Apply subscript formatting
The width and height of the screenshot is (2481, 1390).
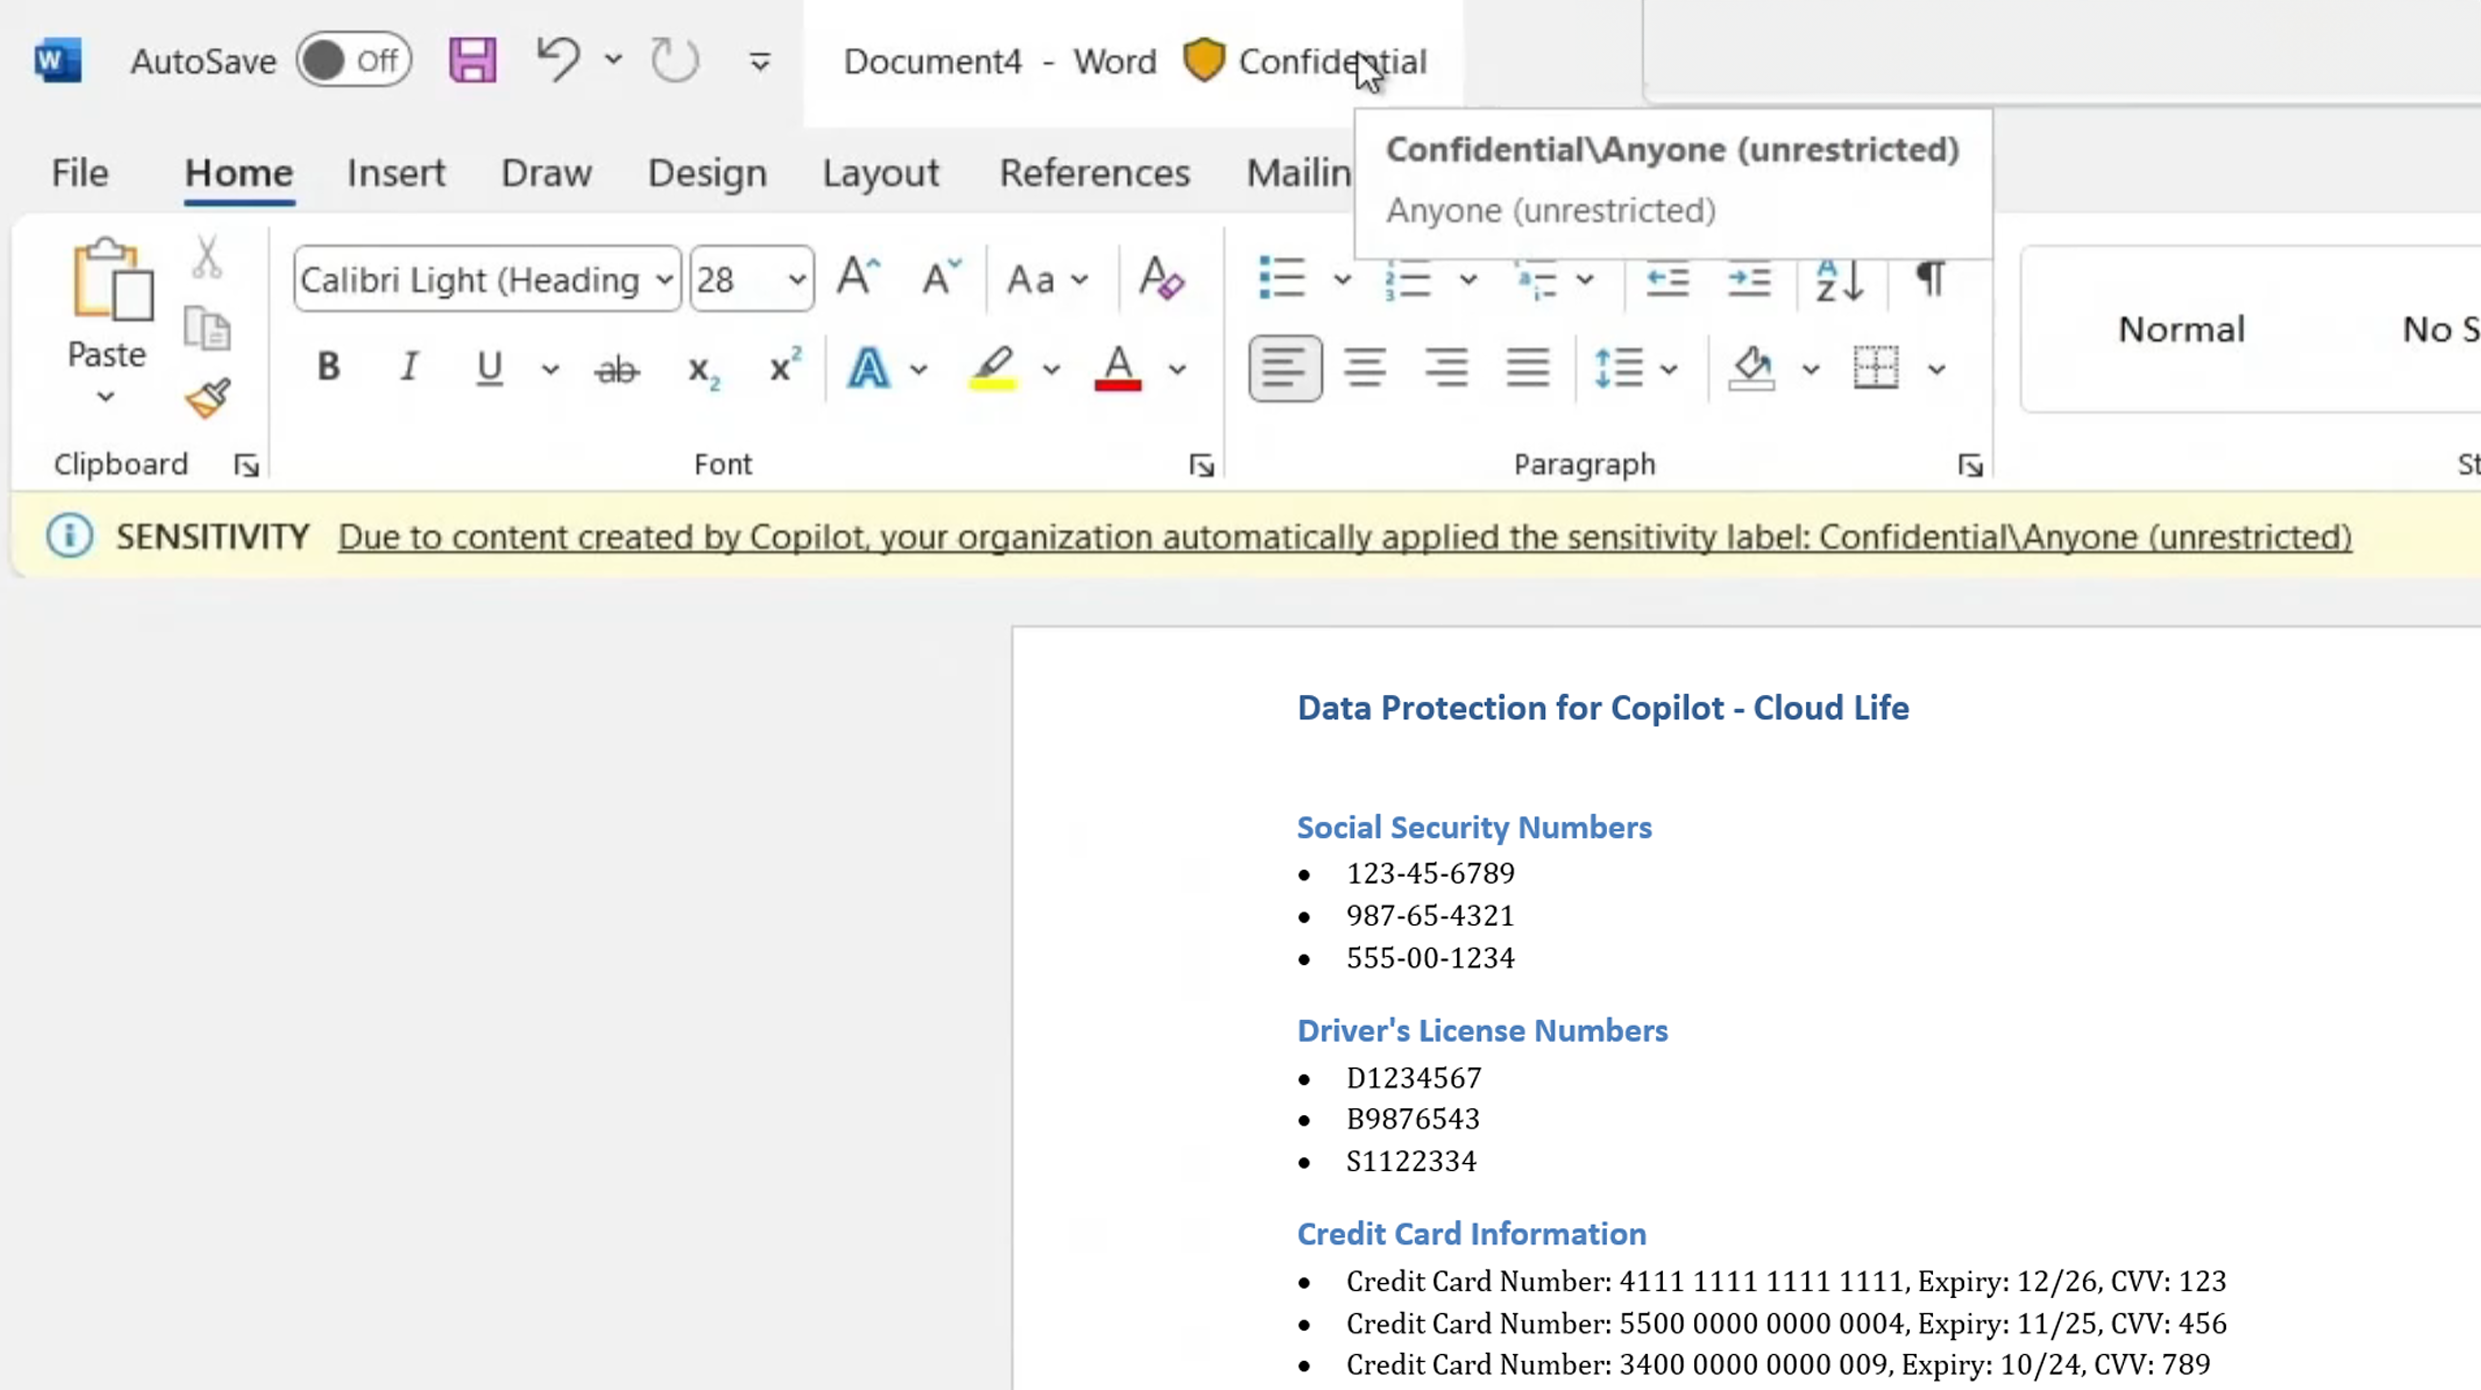702,370
